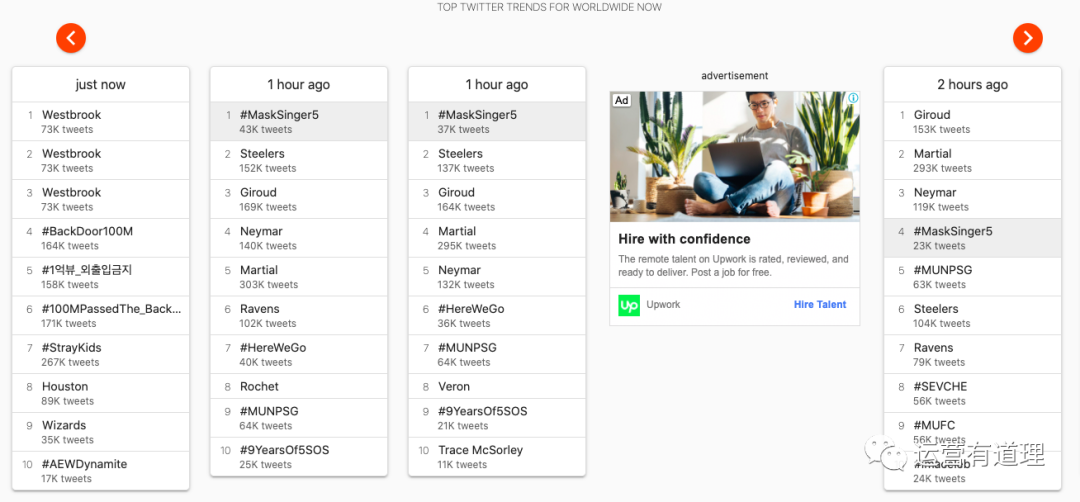1080x502 pixels.
Task: Click the orange previous arrow button
Action: (x=71, y=38)
